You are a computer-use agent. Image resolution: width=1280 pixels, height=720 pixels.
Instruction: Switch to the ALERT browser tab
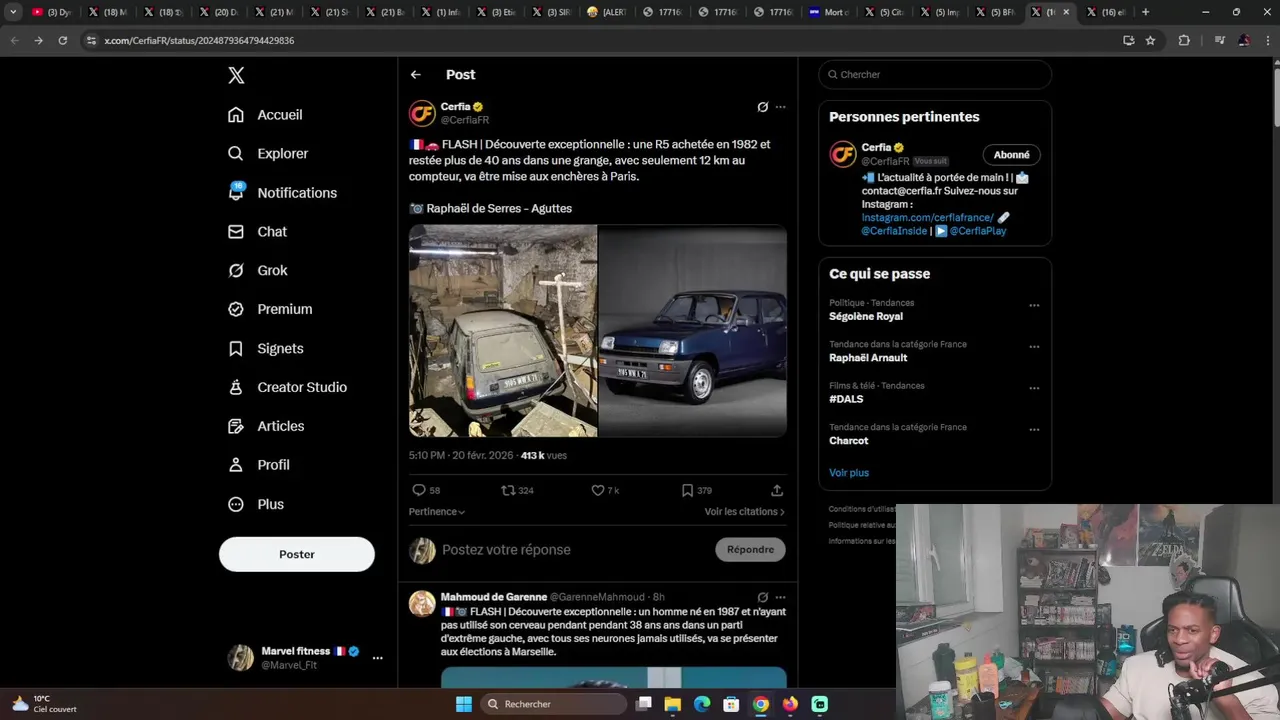point(608,12)
